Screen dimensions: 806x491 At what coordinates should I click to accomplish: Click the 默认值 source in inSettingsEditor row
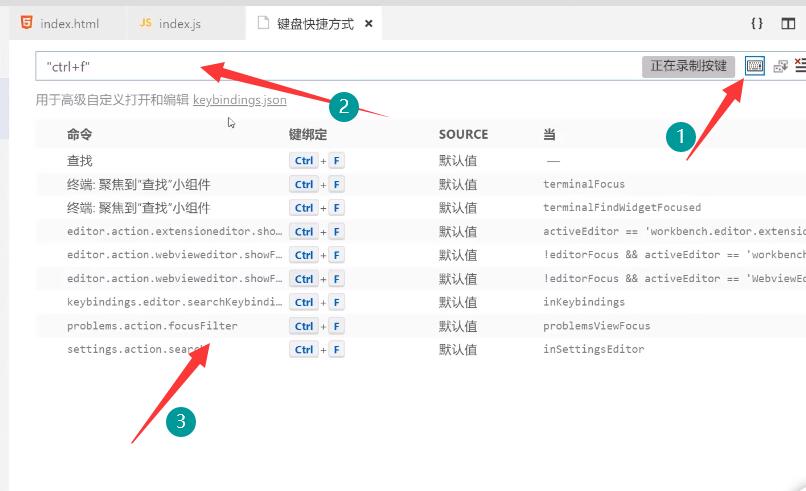coord(457,350)
